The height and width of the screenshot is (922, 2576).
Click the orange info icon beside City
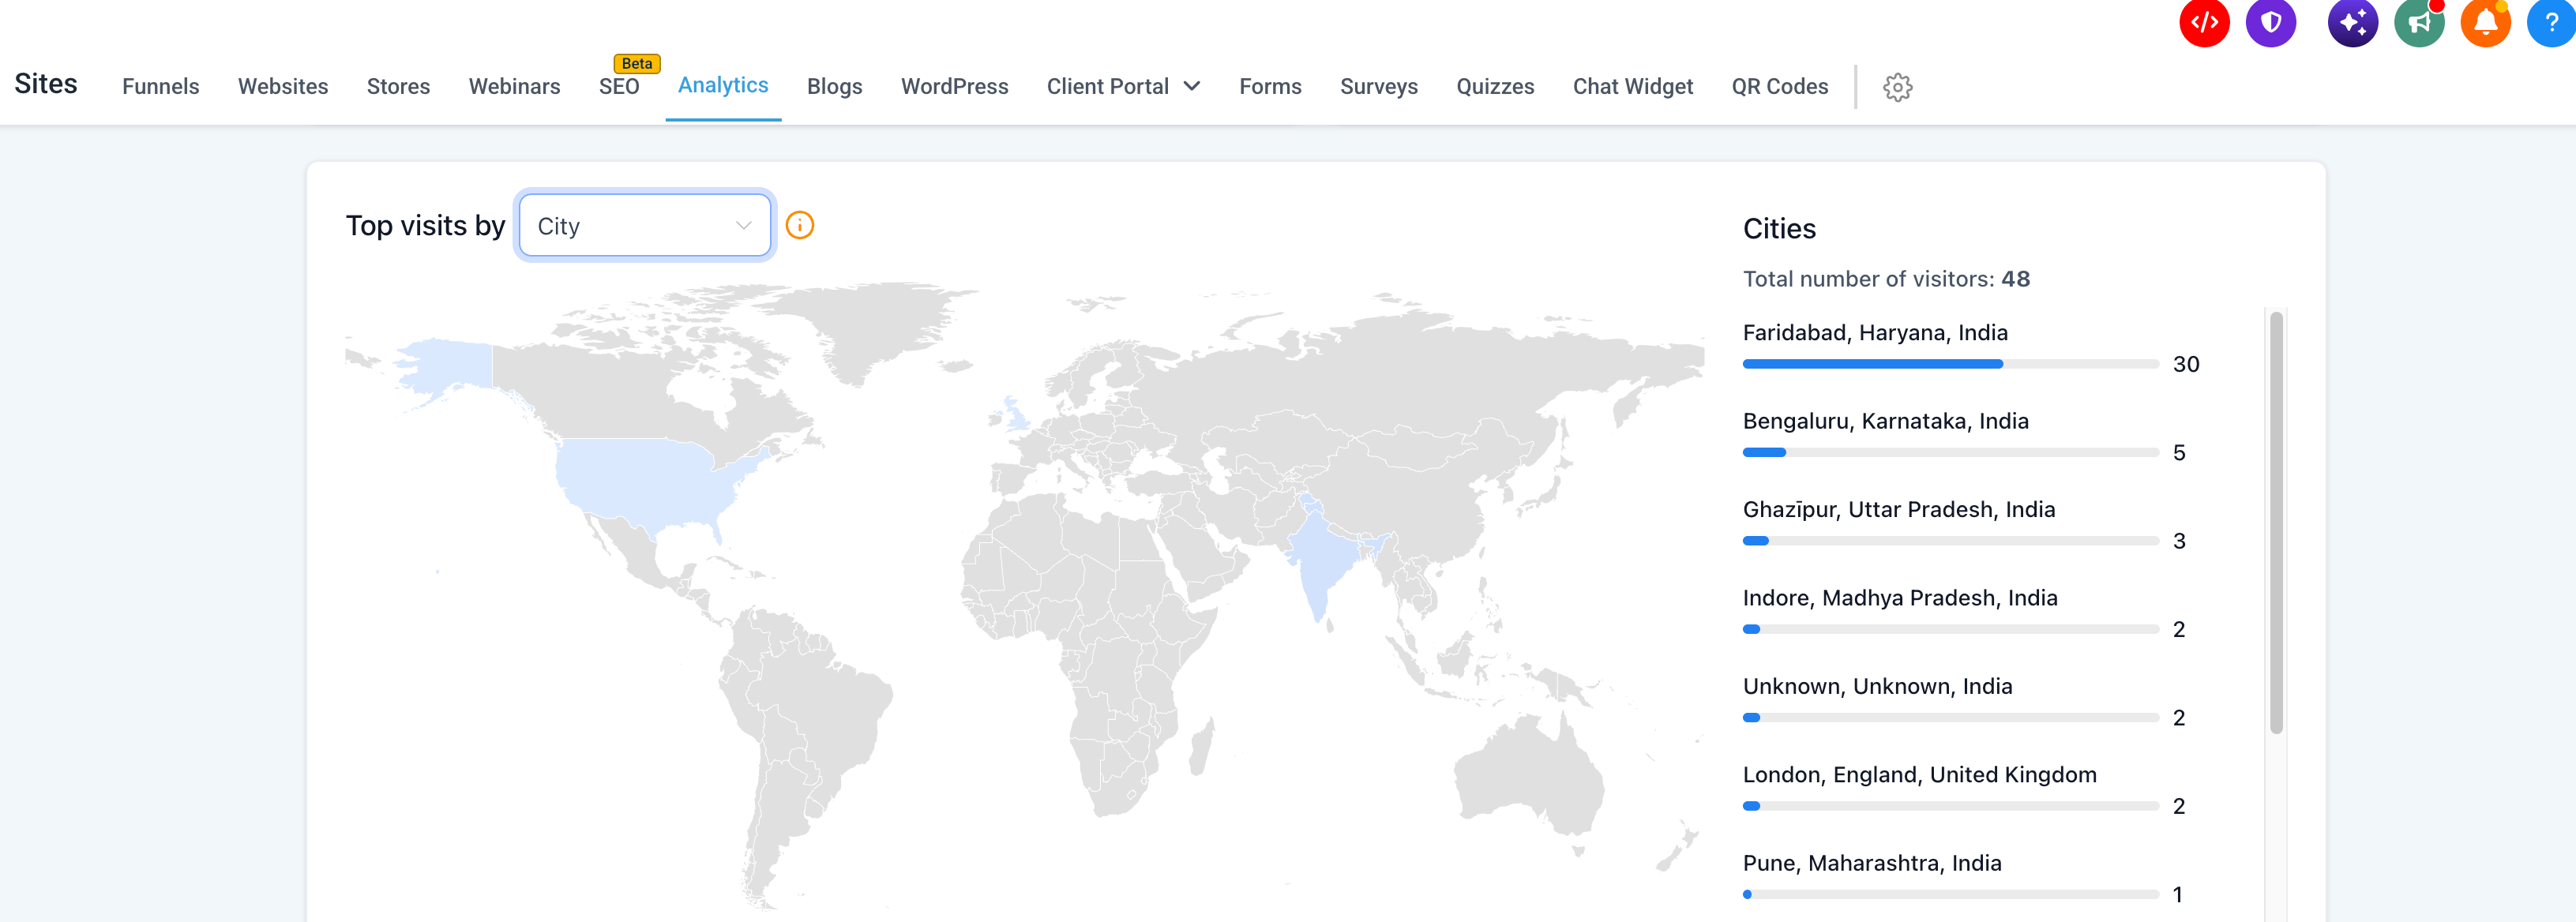pos(799,225)
